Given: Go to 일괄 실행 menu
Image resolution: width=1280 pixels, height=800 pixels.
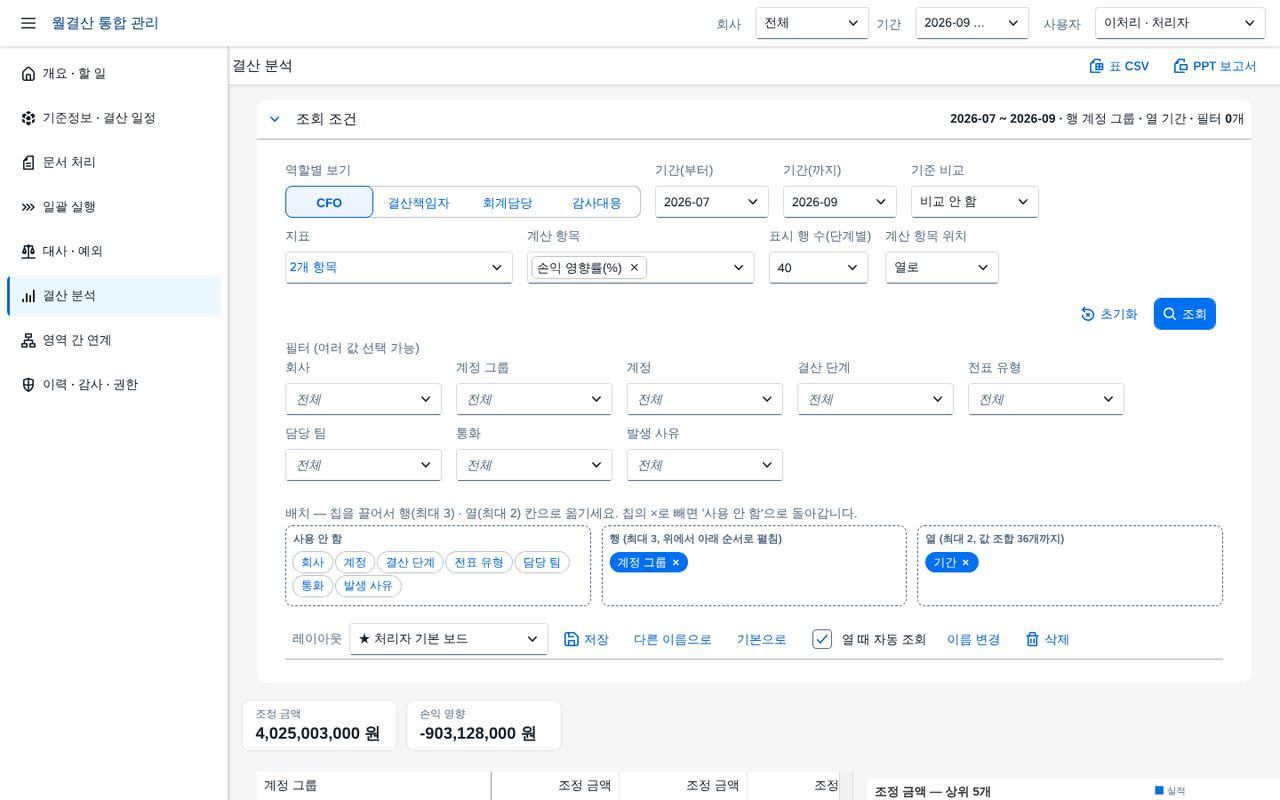Looking at the screenshot, I should (x=114, y=207).
